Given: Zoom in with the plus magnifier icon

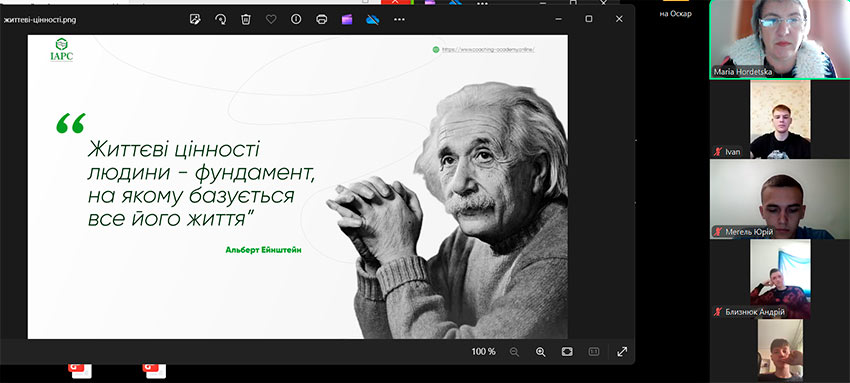Looking at the screenshot, I should point(540,352).
